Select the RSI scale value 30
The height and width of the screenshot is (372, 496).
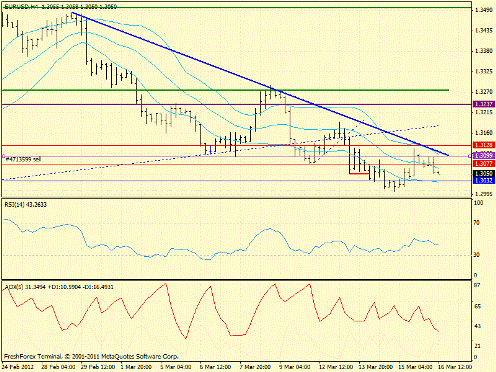pyautogui.click(x=477, y=255)
